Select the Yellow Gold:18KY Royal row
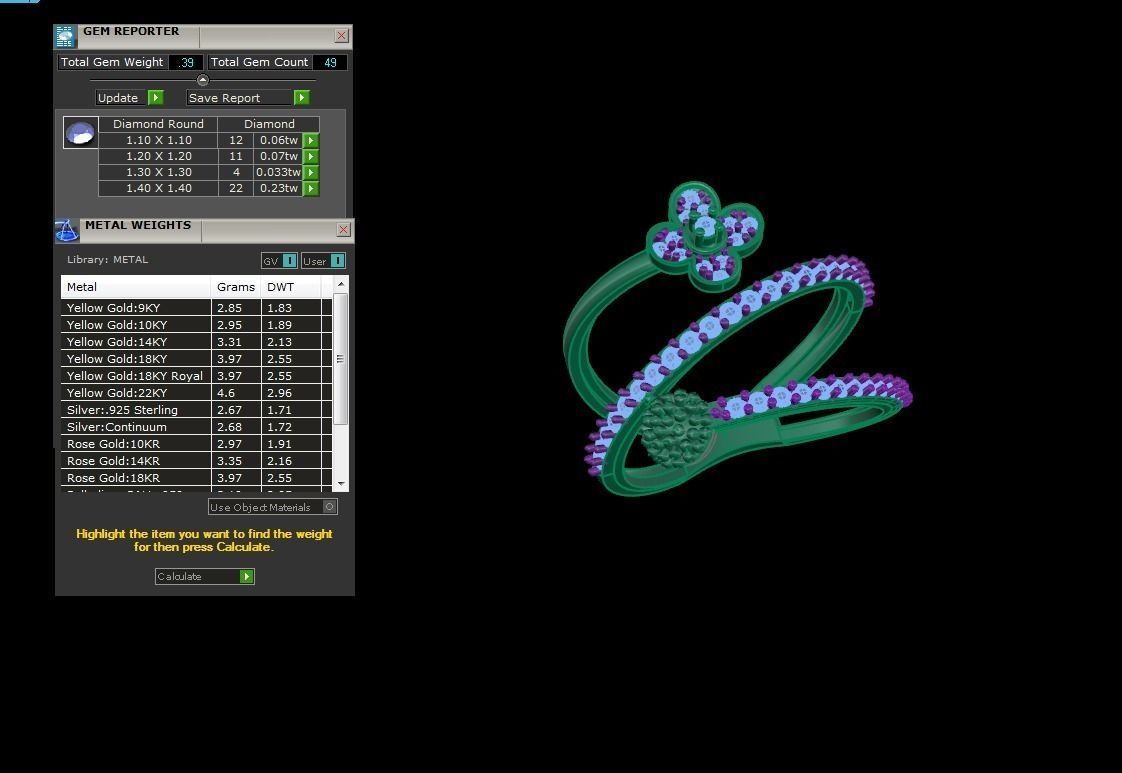The width and height of the screenshot is (1122, 773). pos(196,376)
